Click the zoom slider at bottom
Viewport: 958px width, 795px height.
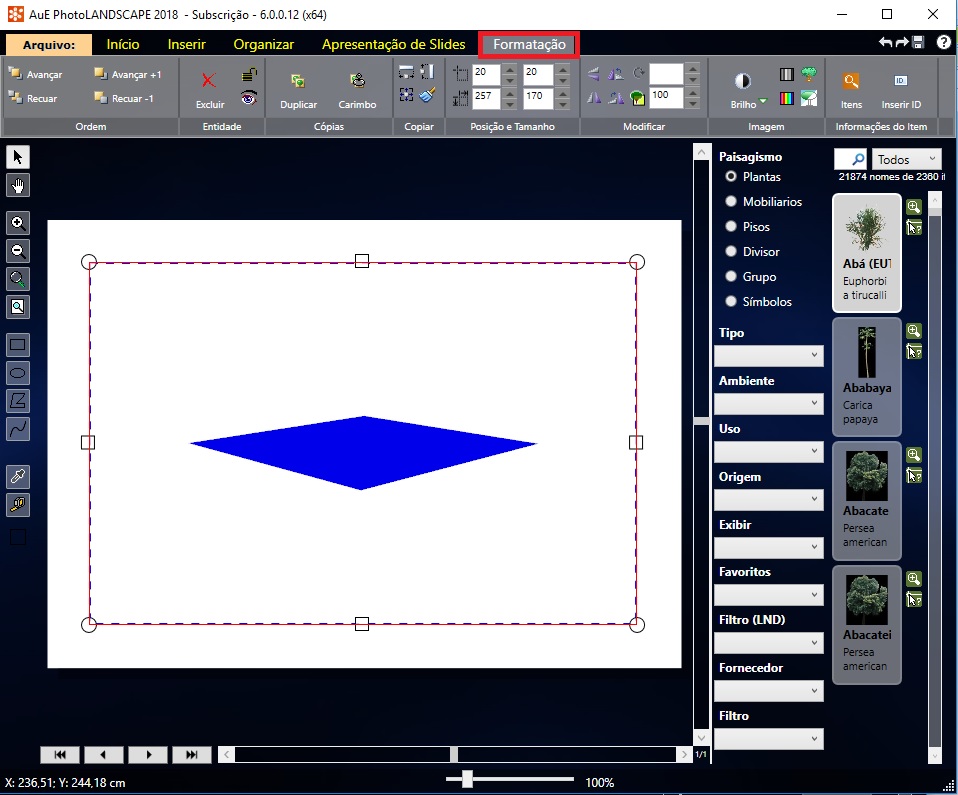tap(467, 779)
